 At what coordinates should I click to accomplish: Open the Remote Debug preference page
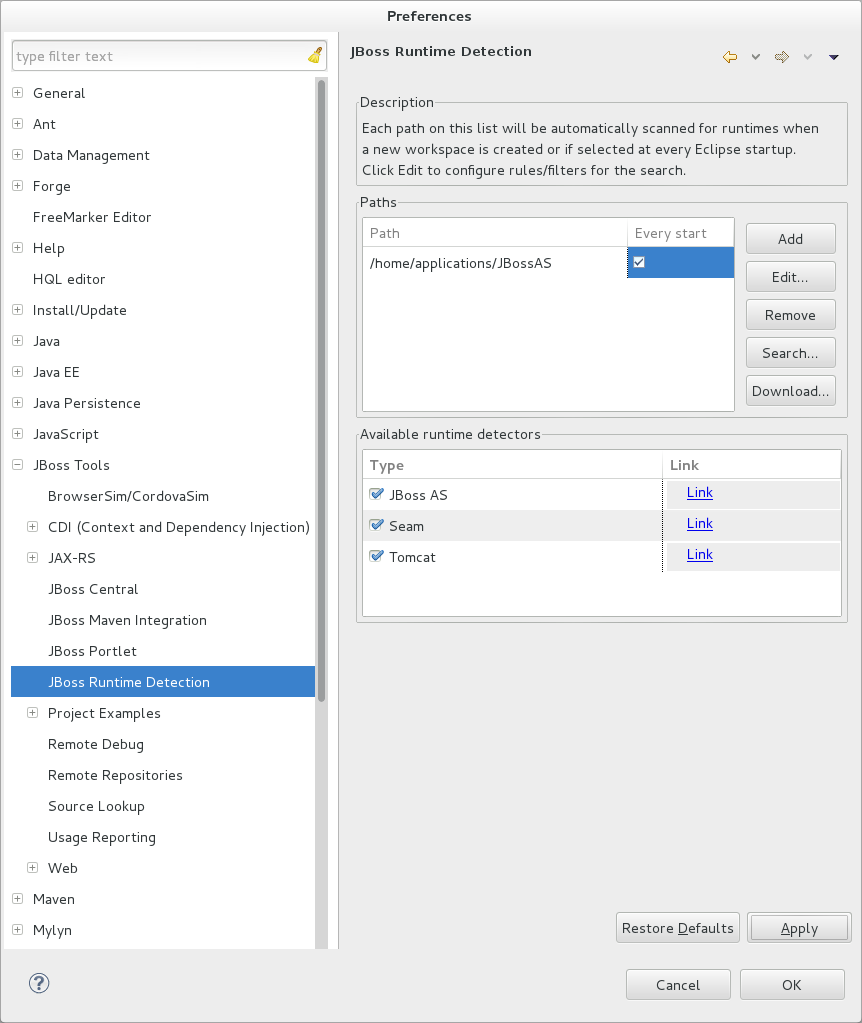coord(95,744)
